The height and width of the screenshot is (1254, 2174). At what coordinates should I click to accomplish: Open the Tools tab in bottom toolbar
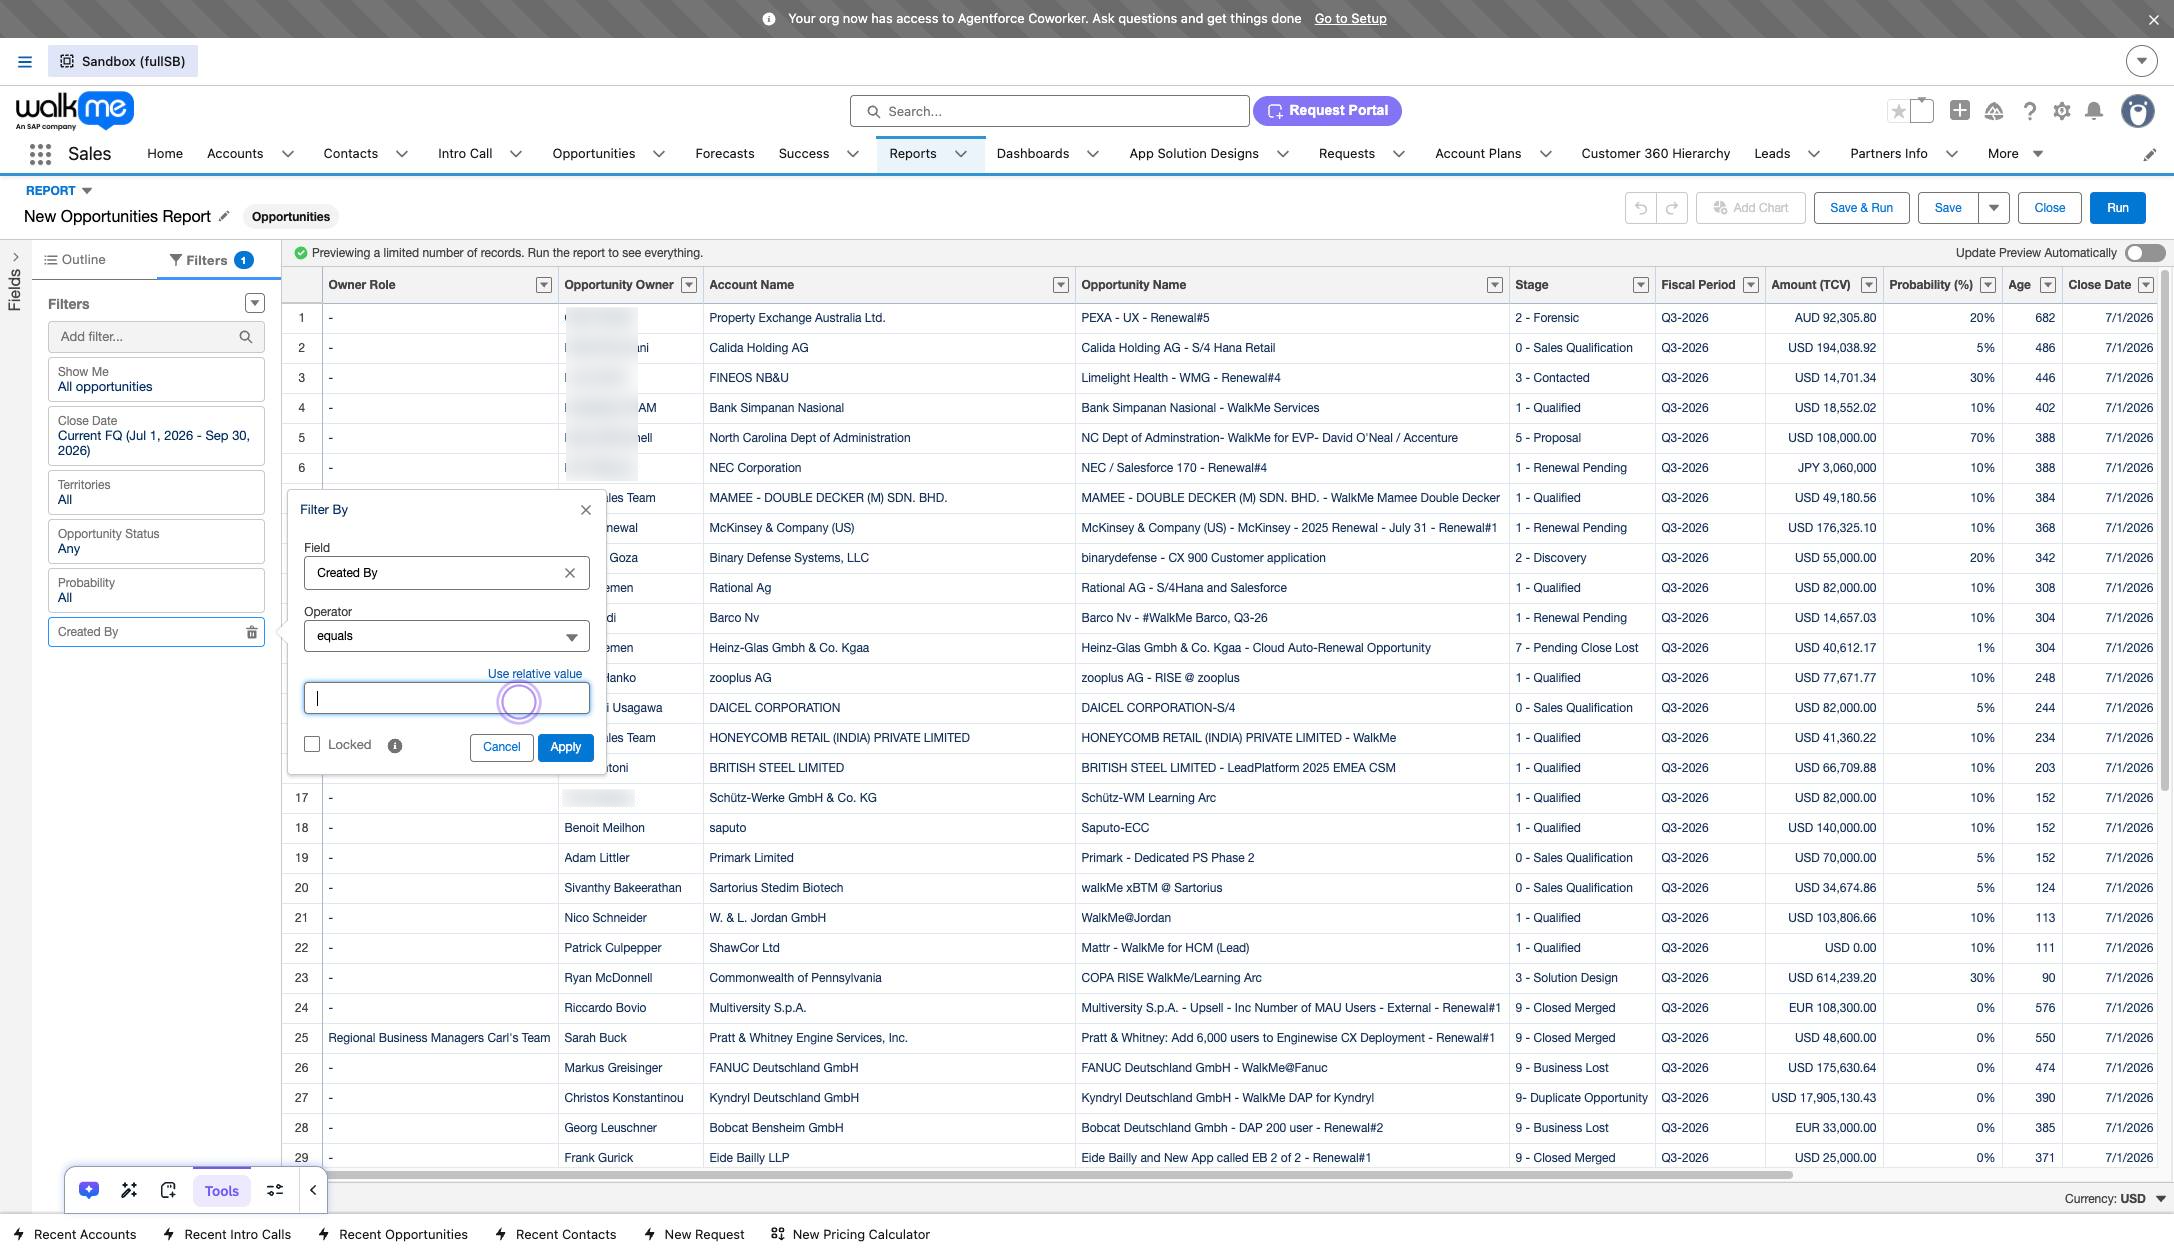pos(222,1191)
